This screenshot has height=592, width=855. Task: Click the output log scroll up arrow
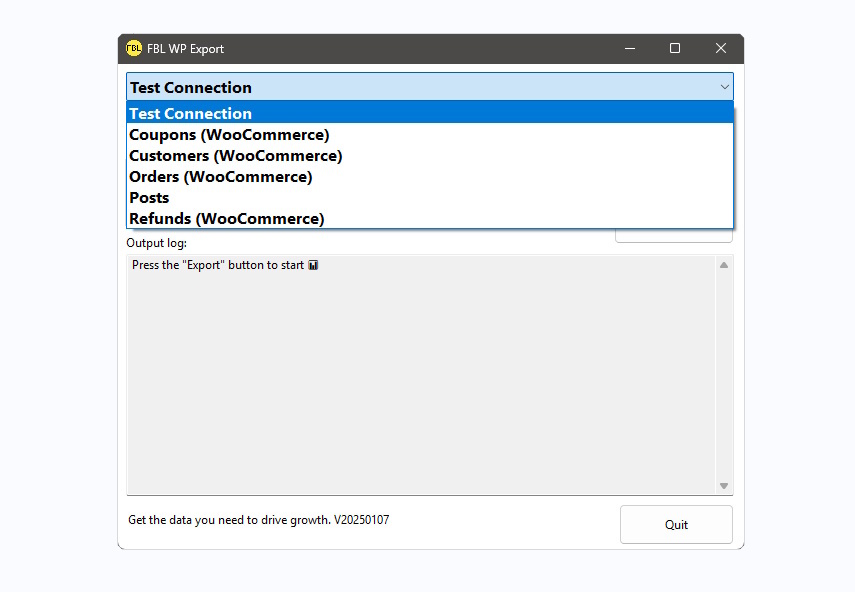[x=724, y=265]
